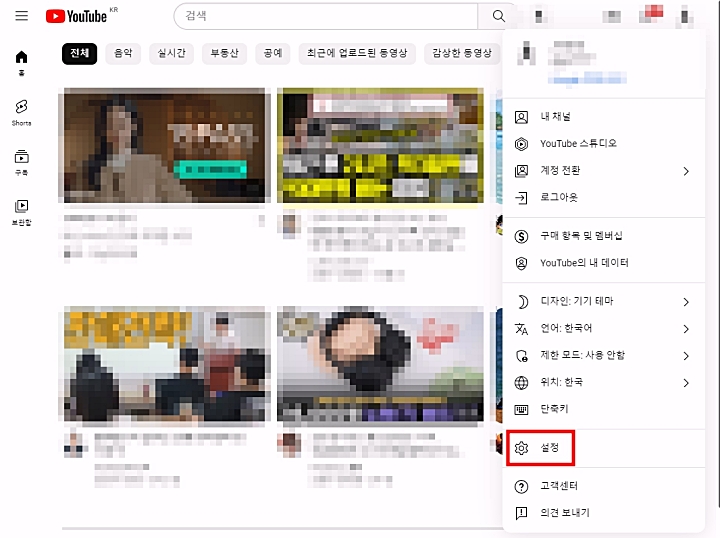Viewport: 720px width, 538px height.
Task: Expand the 계정 전환 chevron
Action: click(686, 171)
